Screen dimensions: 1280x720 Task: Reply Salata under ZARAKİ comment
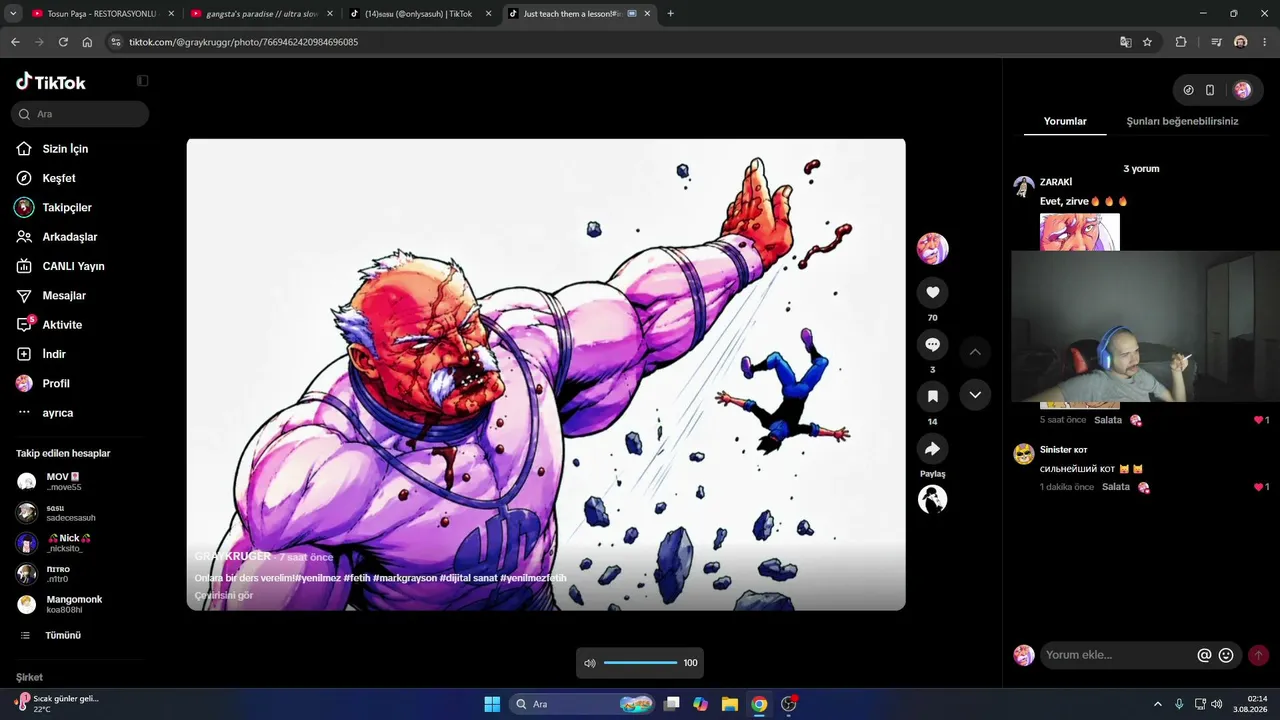click(x=1108, y=420)
